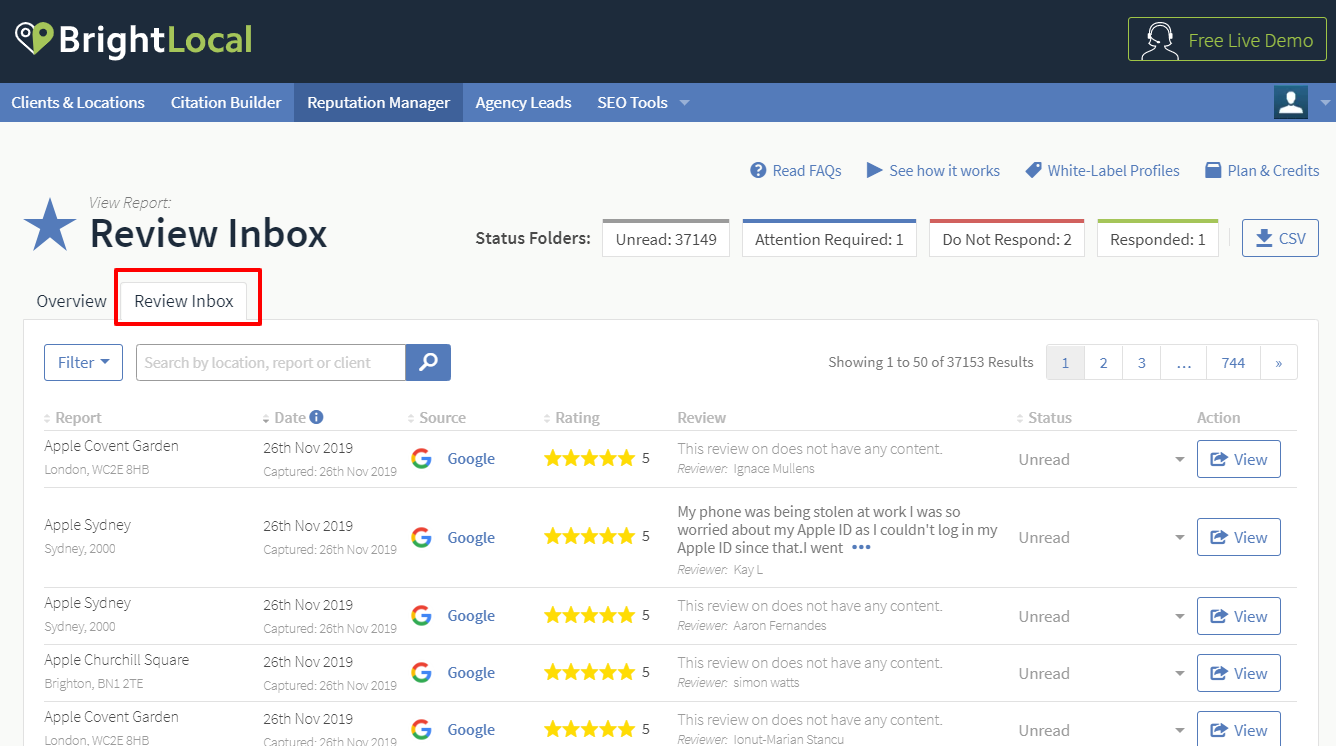1336x746 pixels.
Task: Open the Unread: 37149 status folder
Action: click(666, 238)
